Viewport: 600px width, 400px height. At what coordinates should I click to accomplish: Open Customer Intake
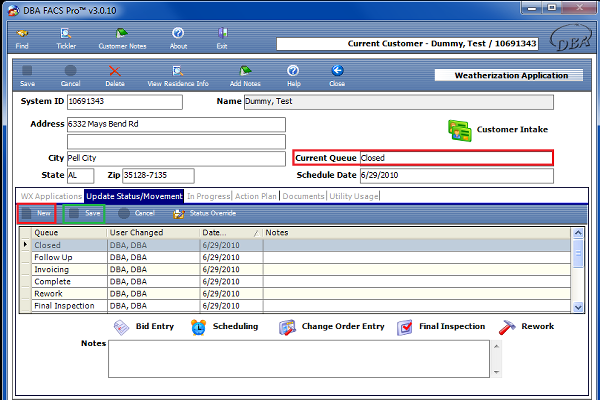click(498, 130)
